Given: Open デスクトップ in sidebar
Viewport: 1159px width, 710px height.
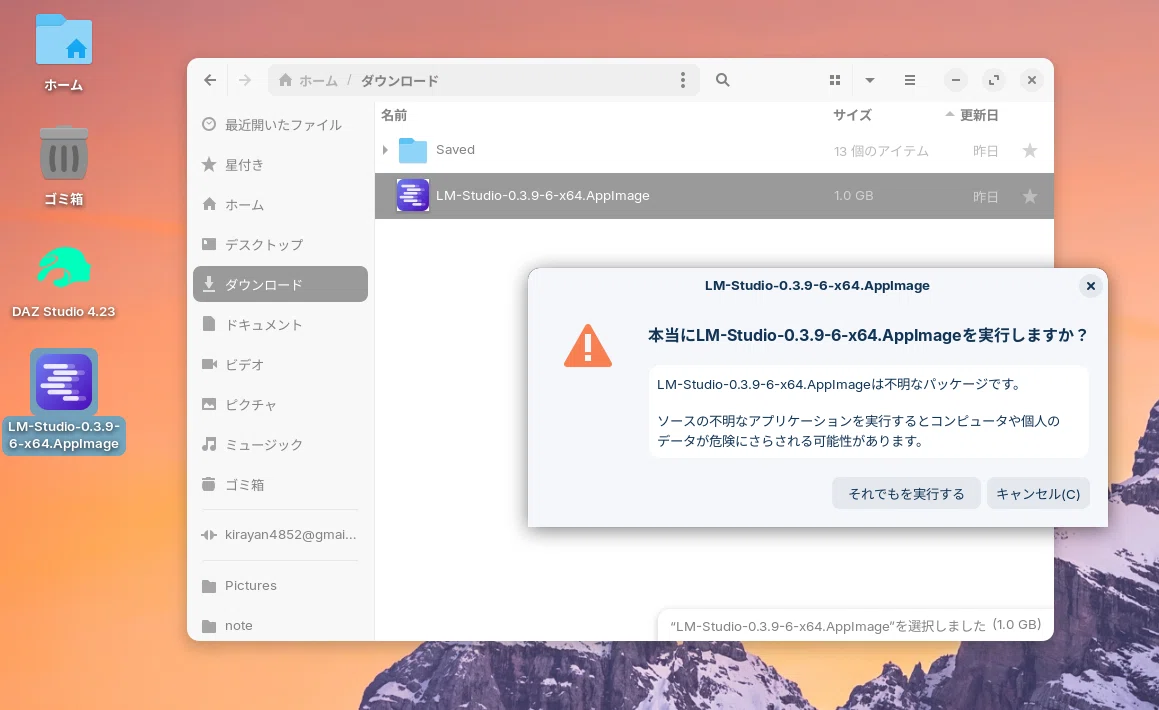Looking at the screenshot, I should click(280, 245).
